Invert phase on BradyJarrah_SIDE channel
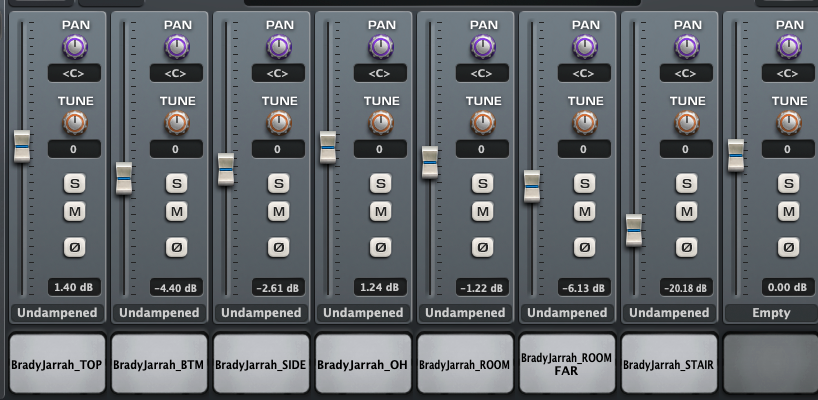818x400 pixels. [x=279, y=247]
